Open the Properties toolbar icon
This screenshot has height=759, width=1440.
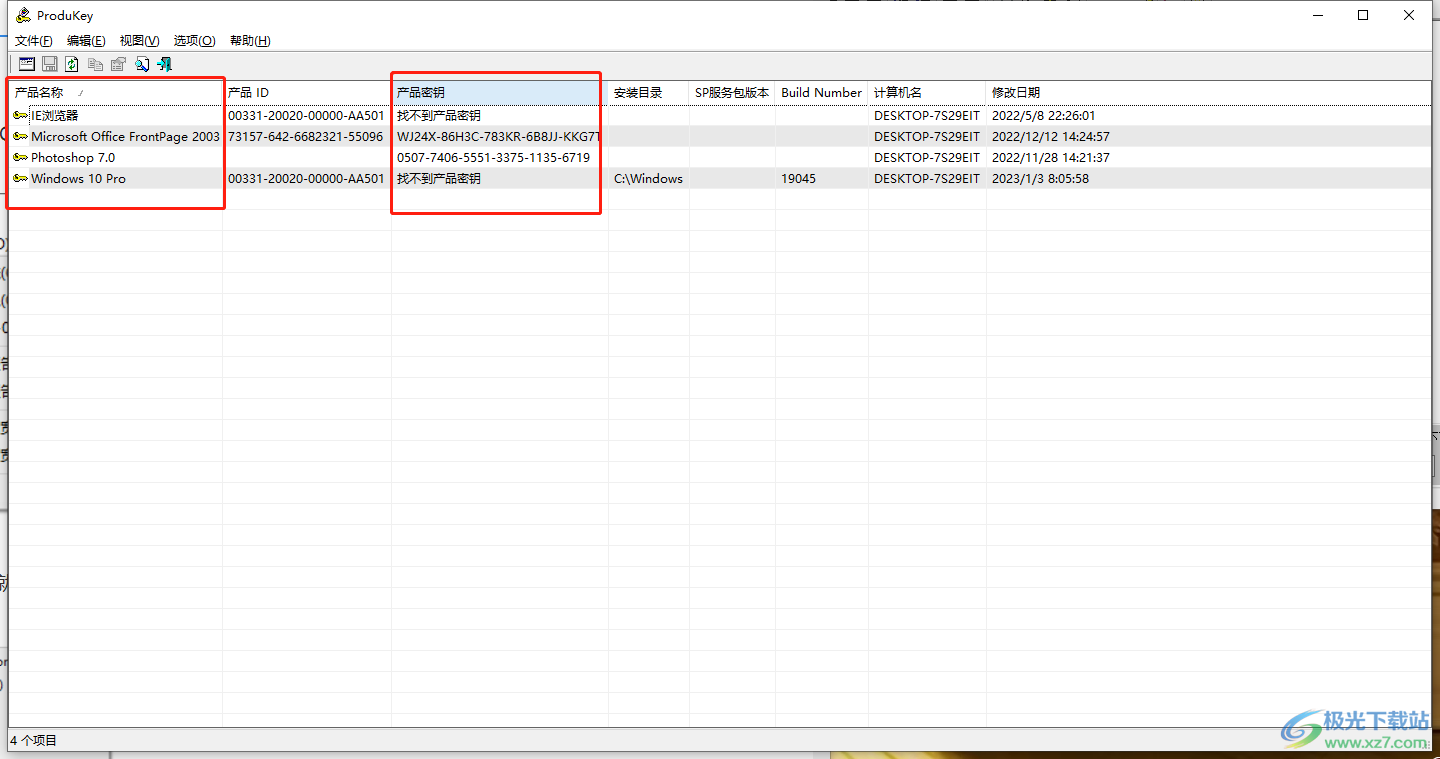pos(118,64)
